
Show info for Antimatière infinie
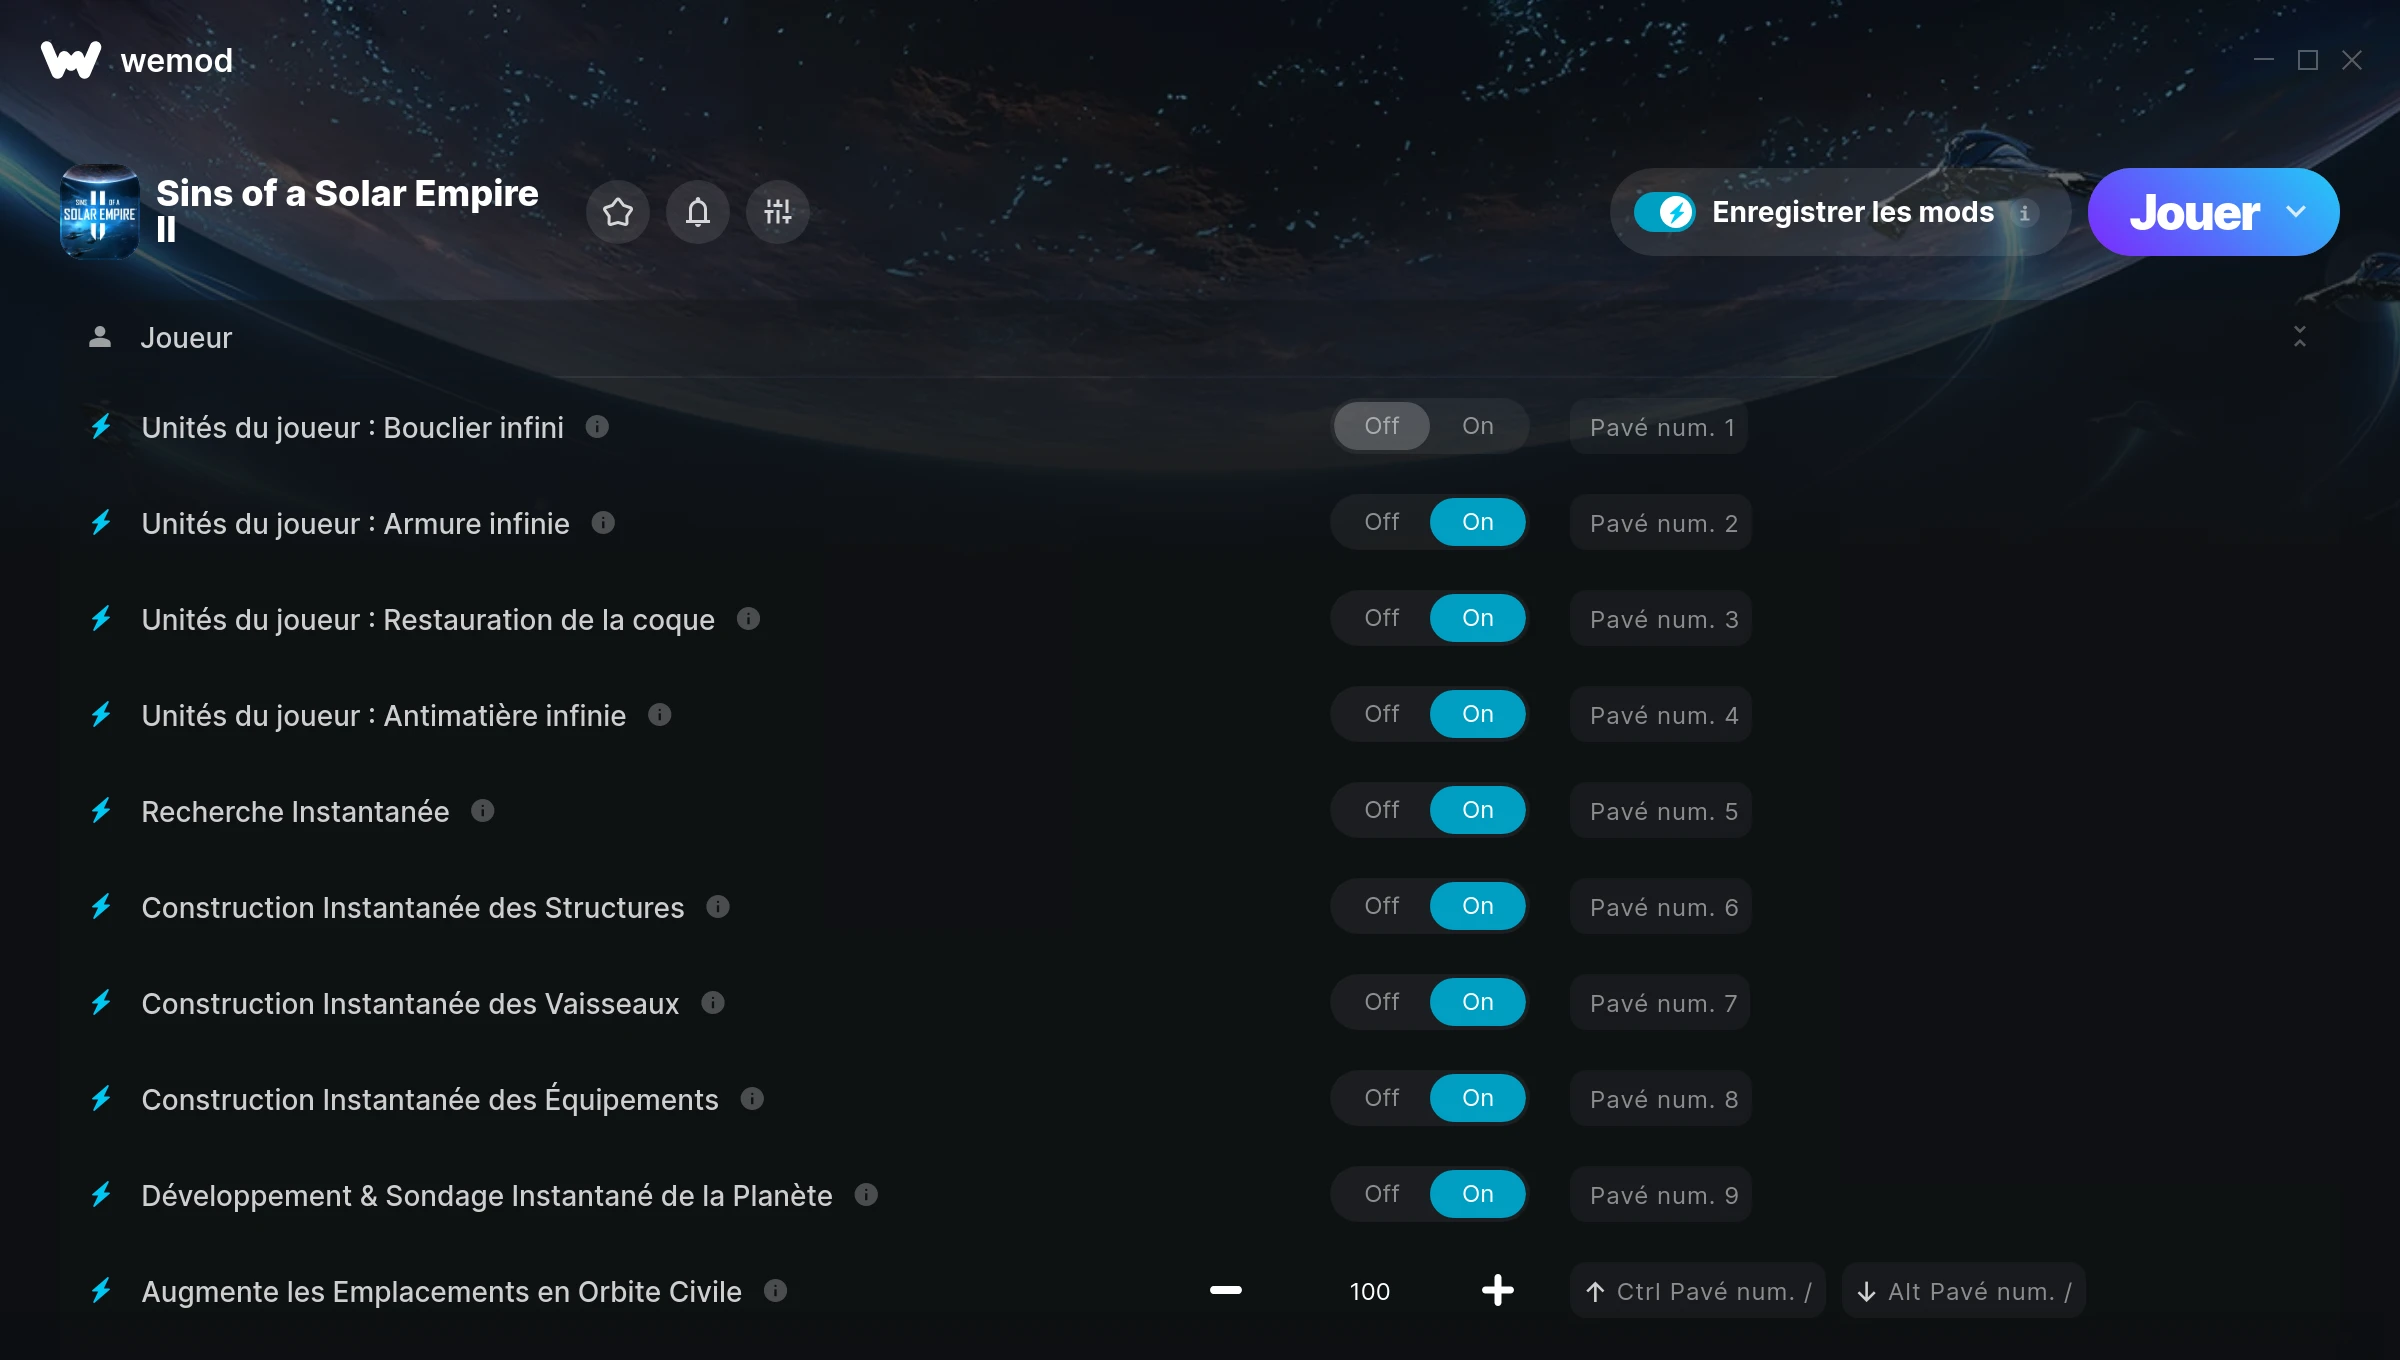(x=659, y=715)
